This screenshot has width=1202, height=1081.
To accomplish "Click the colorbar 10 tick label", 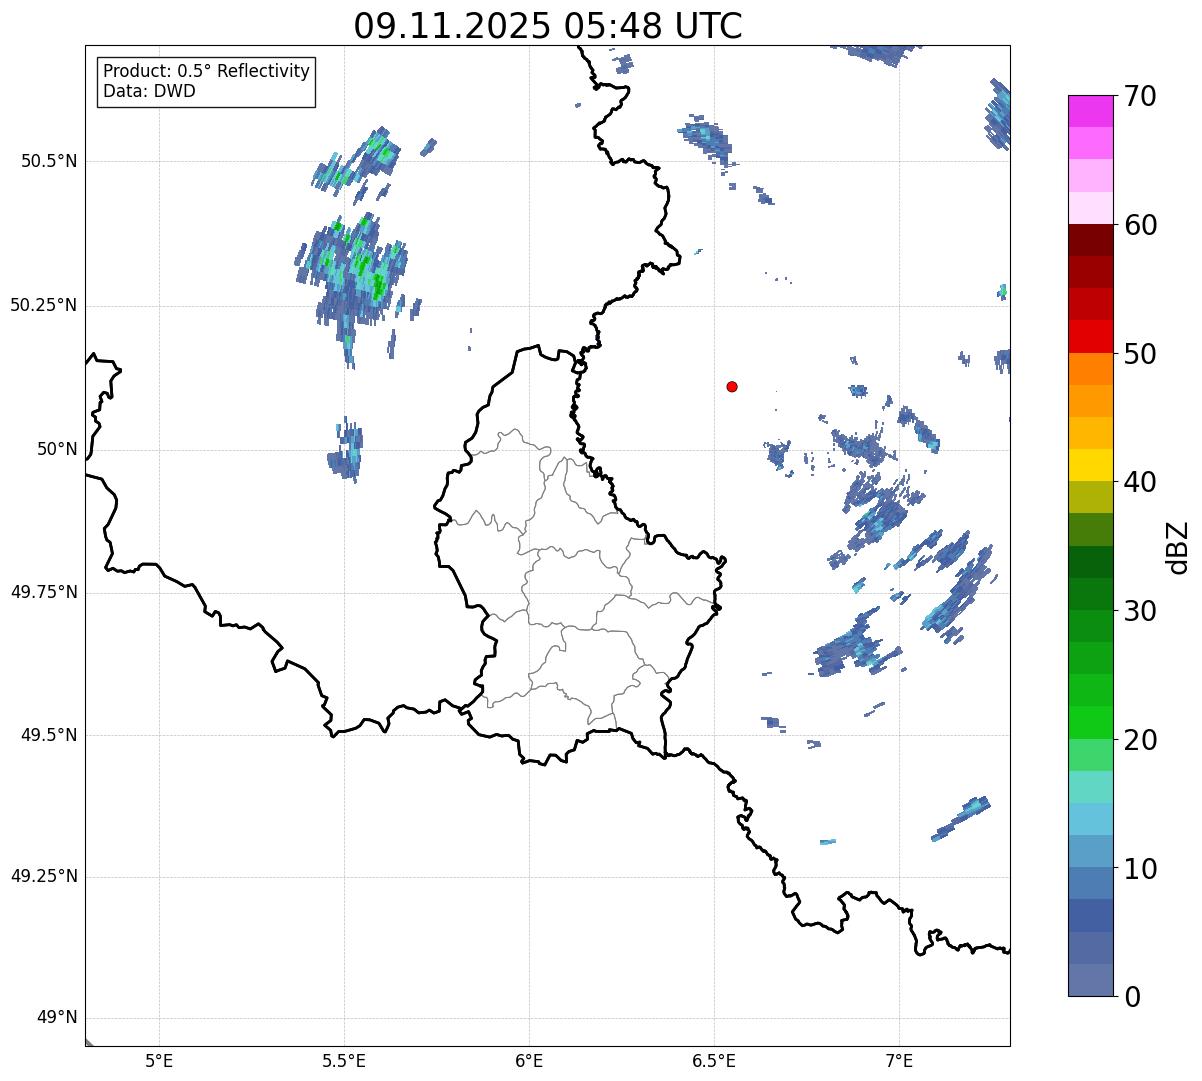I will [1140, 868].
